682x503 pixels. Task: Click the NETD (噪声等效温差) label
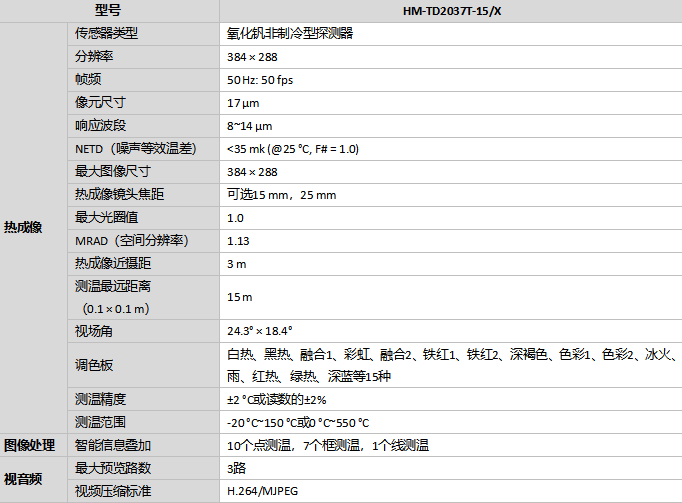136,149
